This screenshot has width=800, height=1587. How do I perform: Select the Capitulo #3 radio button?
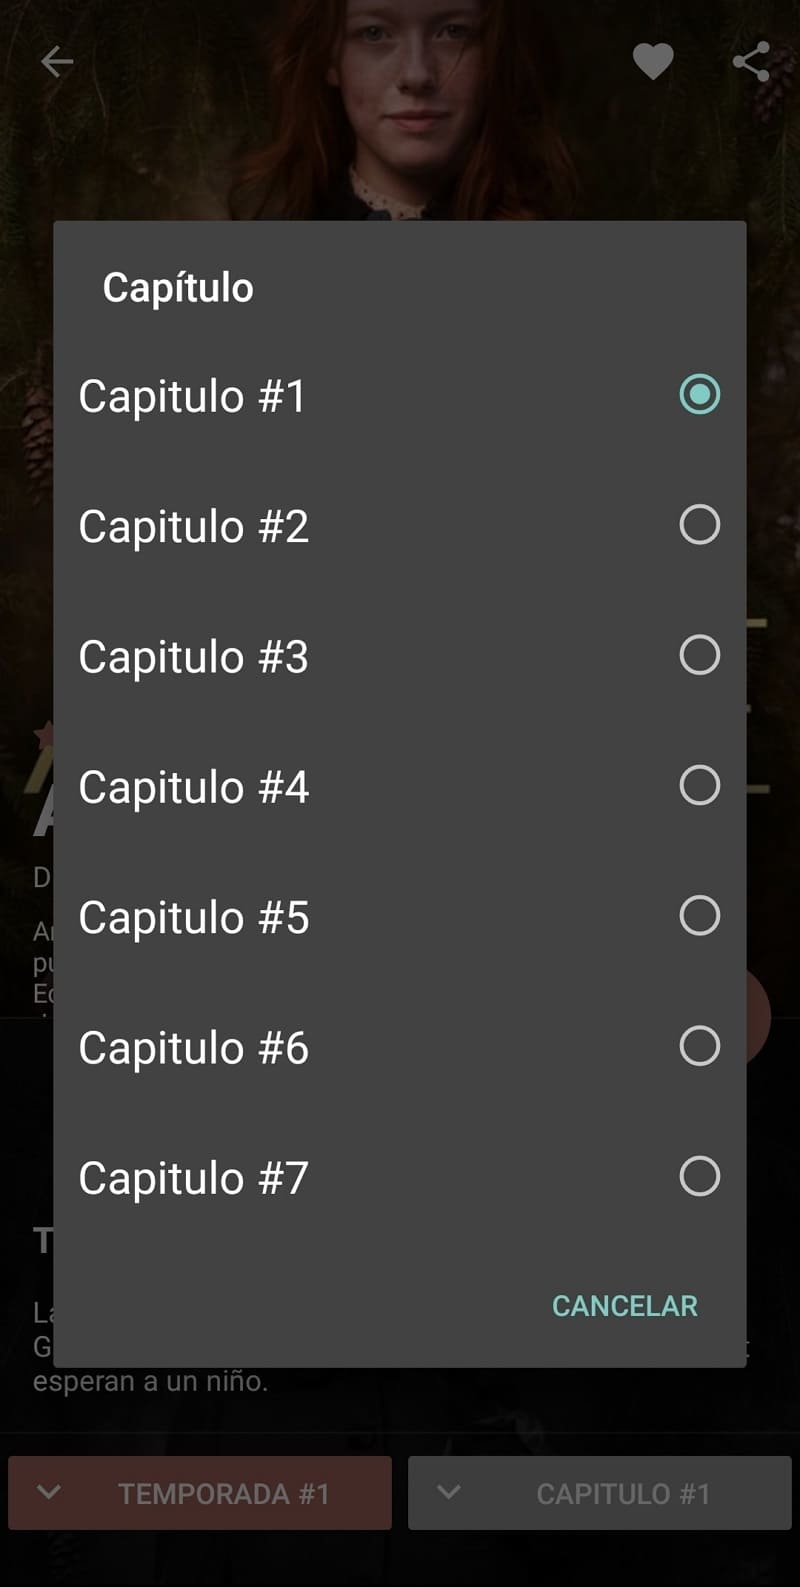point(699,655)
